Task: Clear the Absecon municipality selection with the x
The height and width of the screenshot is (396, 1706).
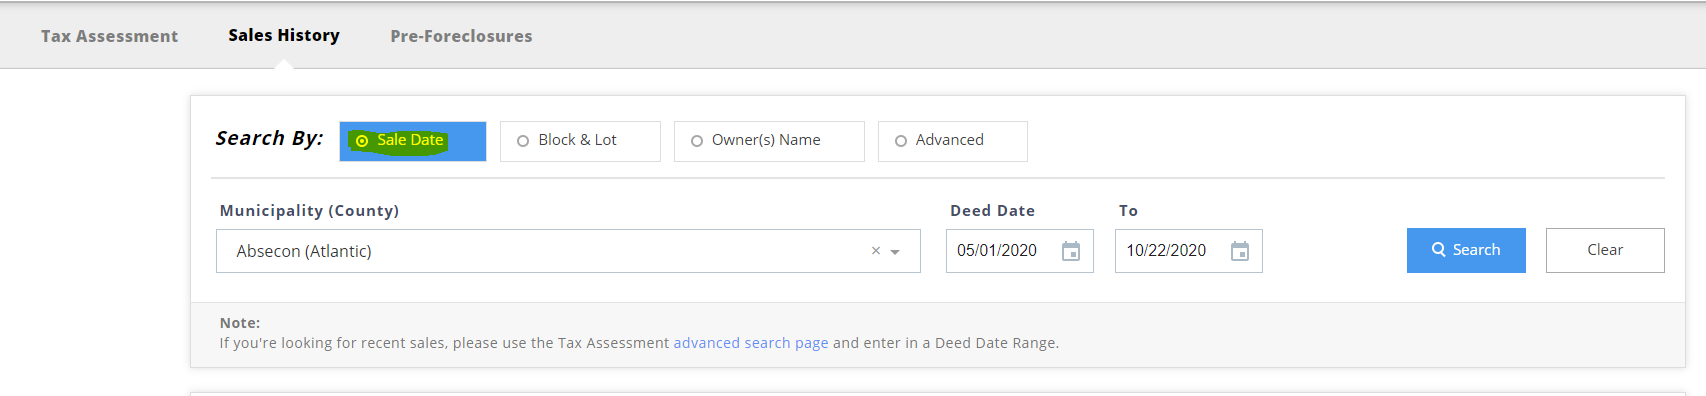Action: [x=876, y=251]
